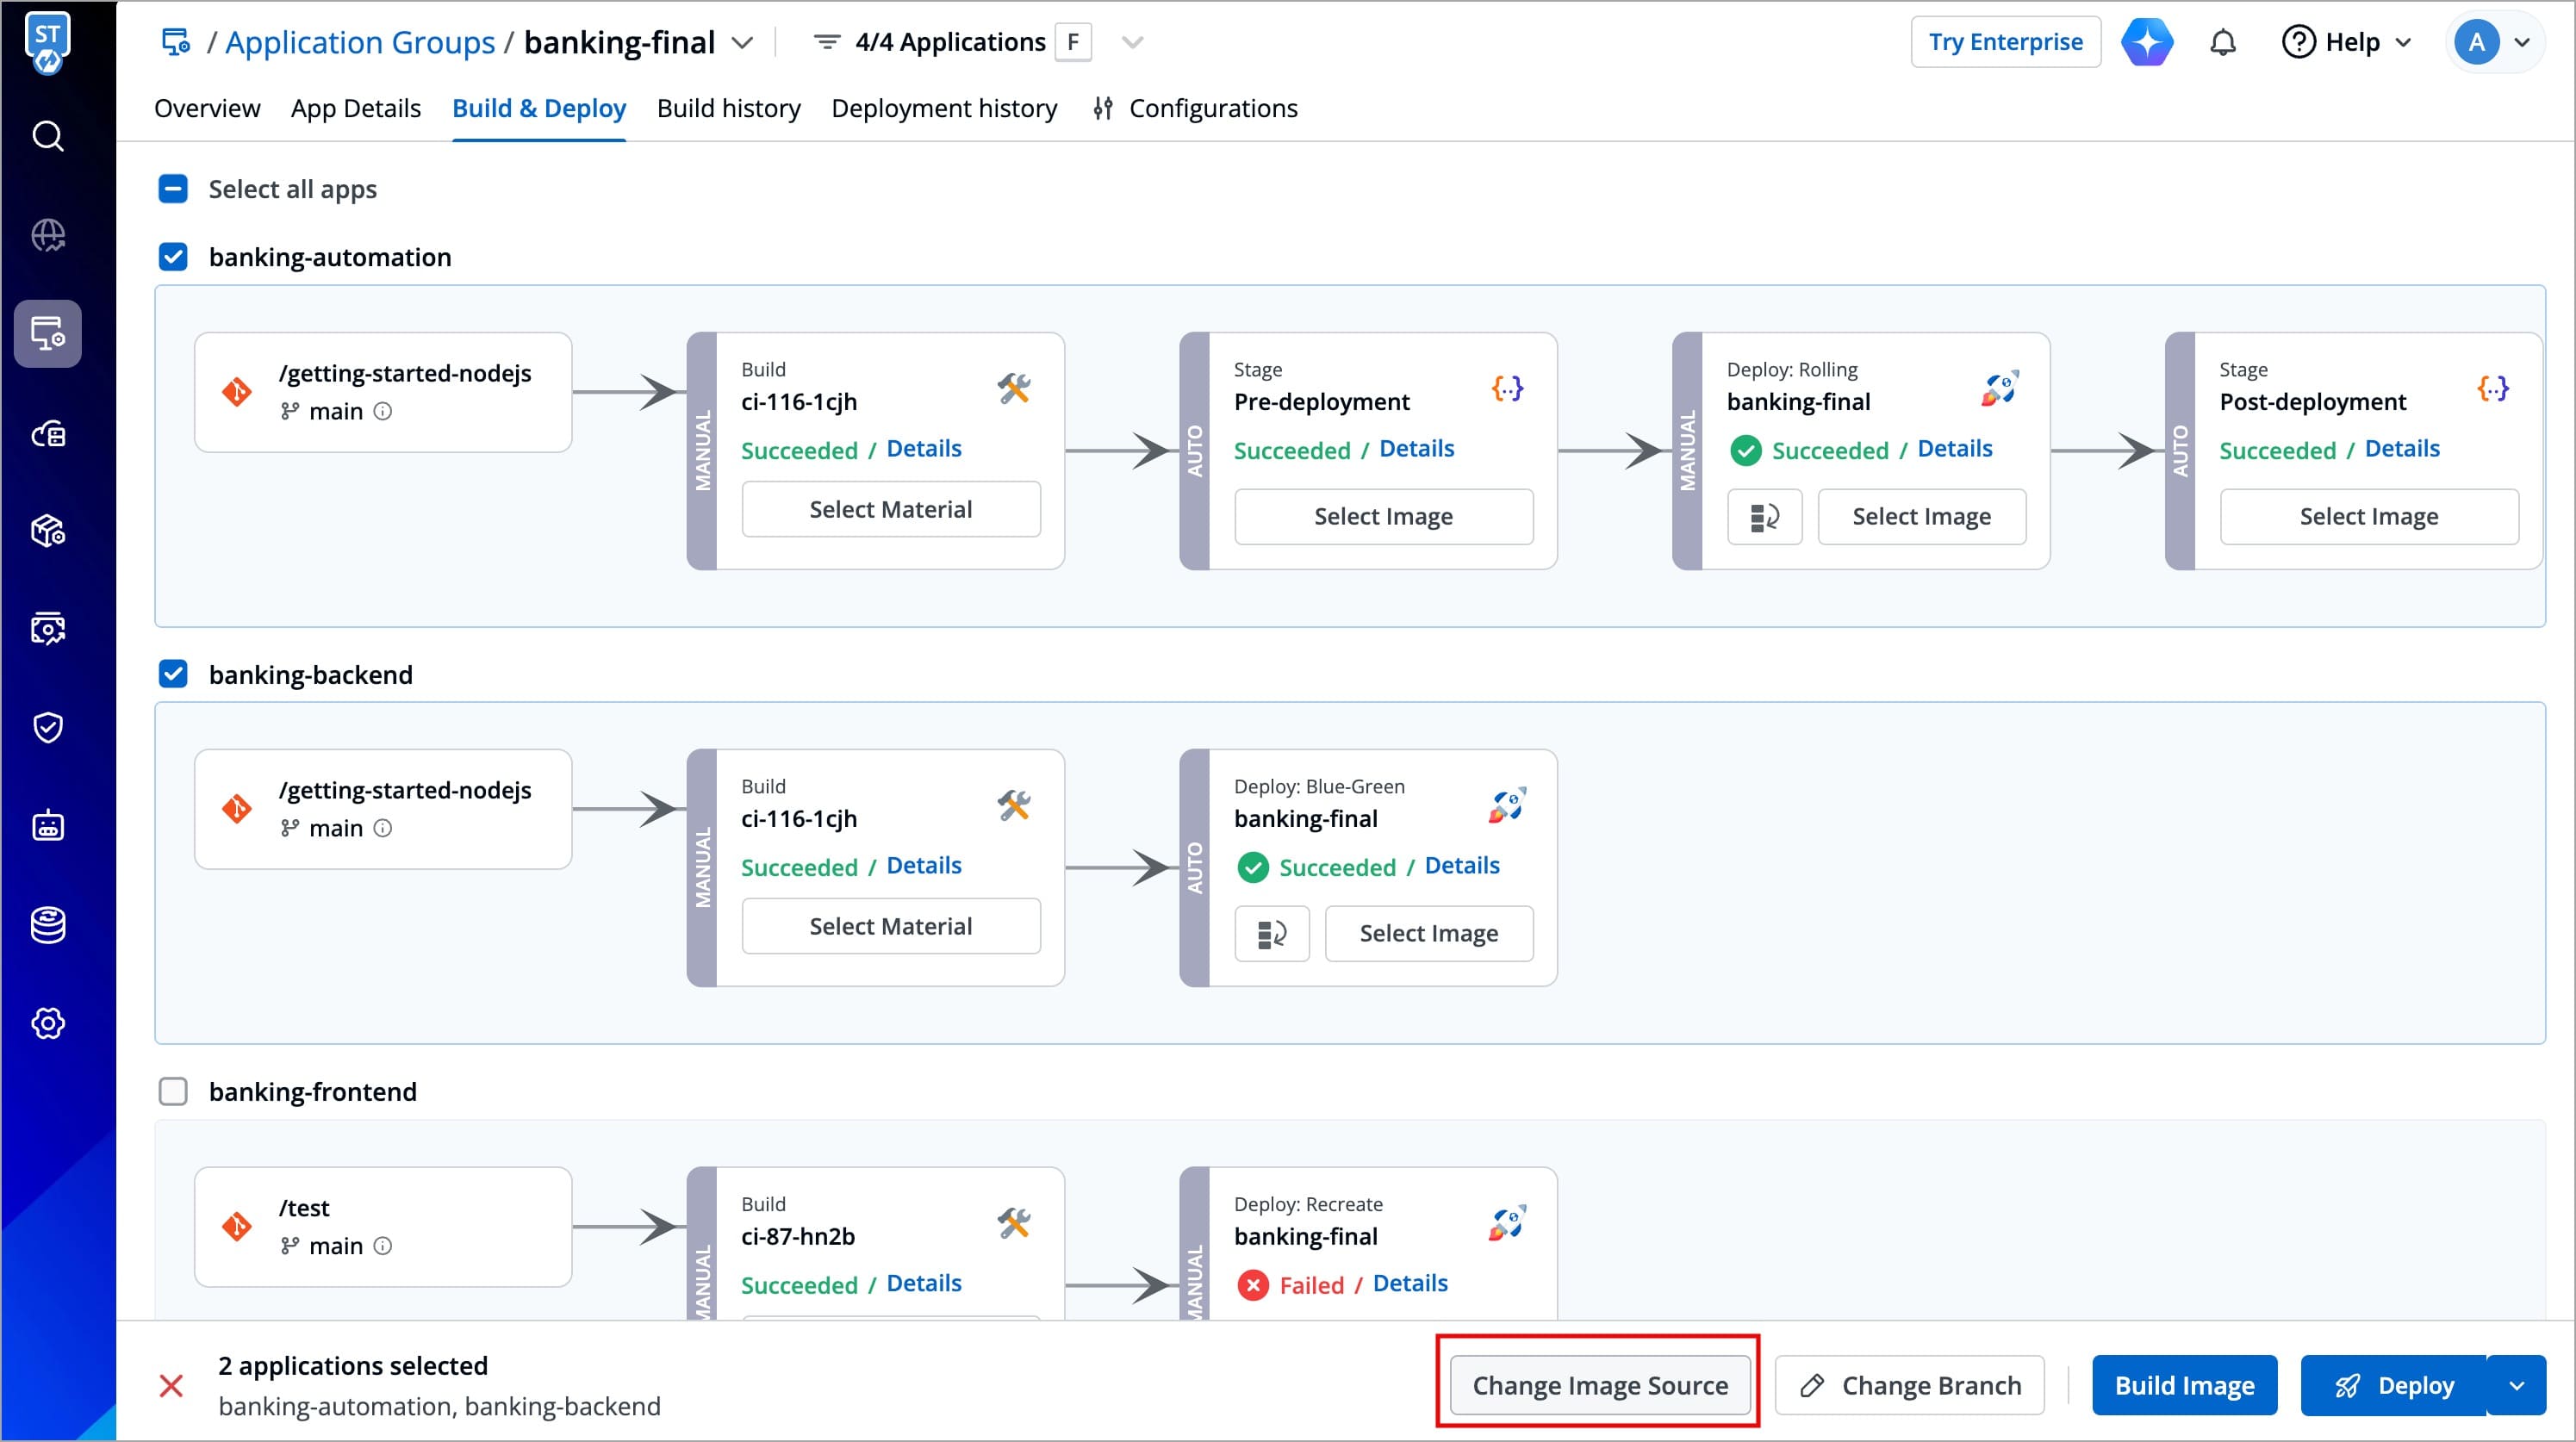2576x1442 pixels.
Task: Uncheck the banking-automation checkbox
Action: pos(173,257)
